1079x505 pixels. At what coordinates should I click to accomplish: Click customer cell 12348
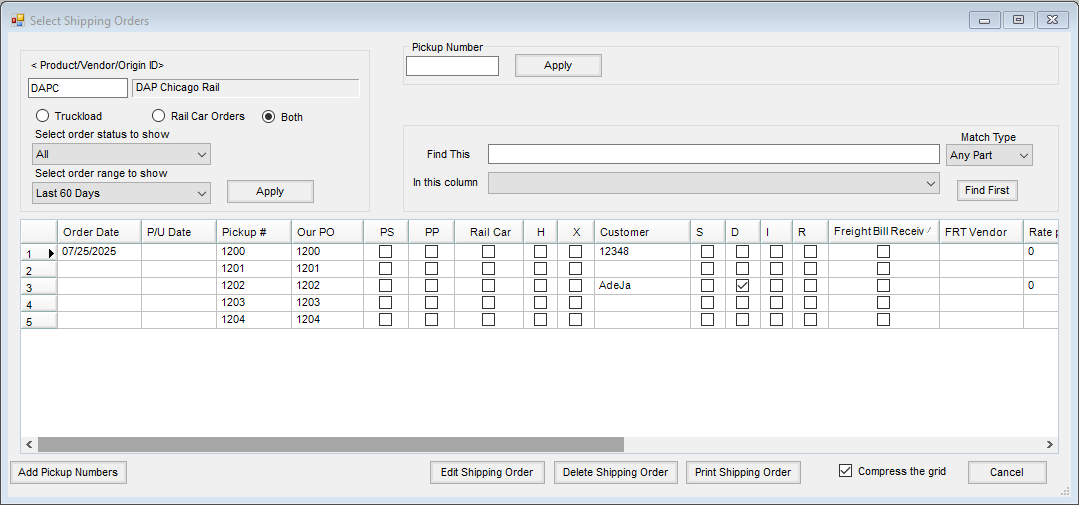point(642,252)
